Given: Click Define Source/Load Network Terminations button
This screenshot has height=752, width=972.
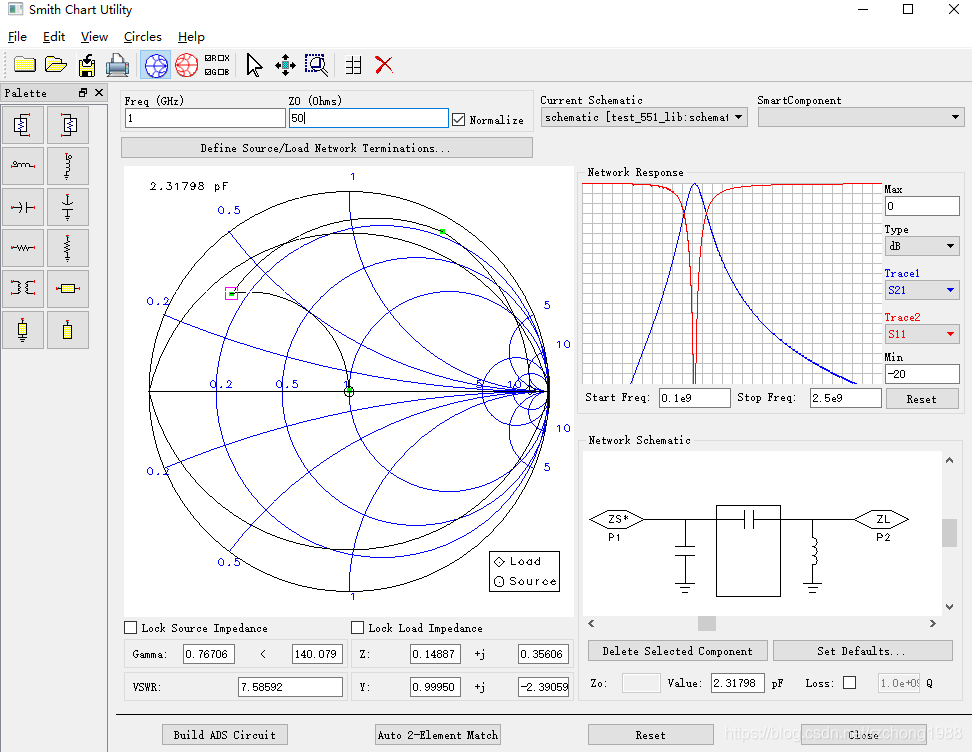Looking at the screenshot, I should tap(327, 148).
